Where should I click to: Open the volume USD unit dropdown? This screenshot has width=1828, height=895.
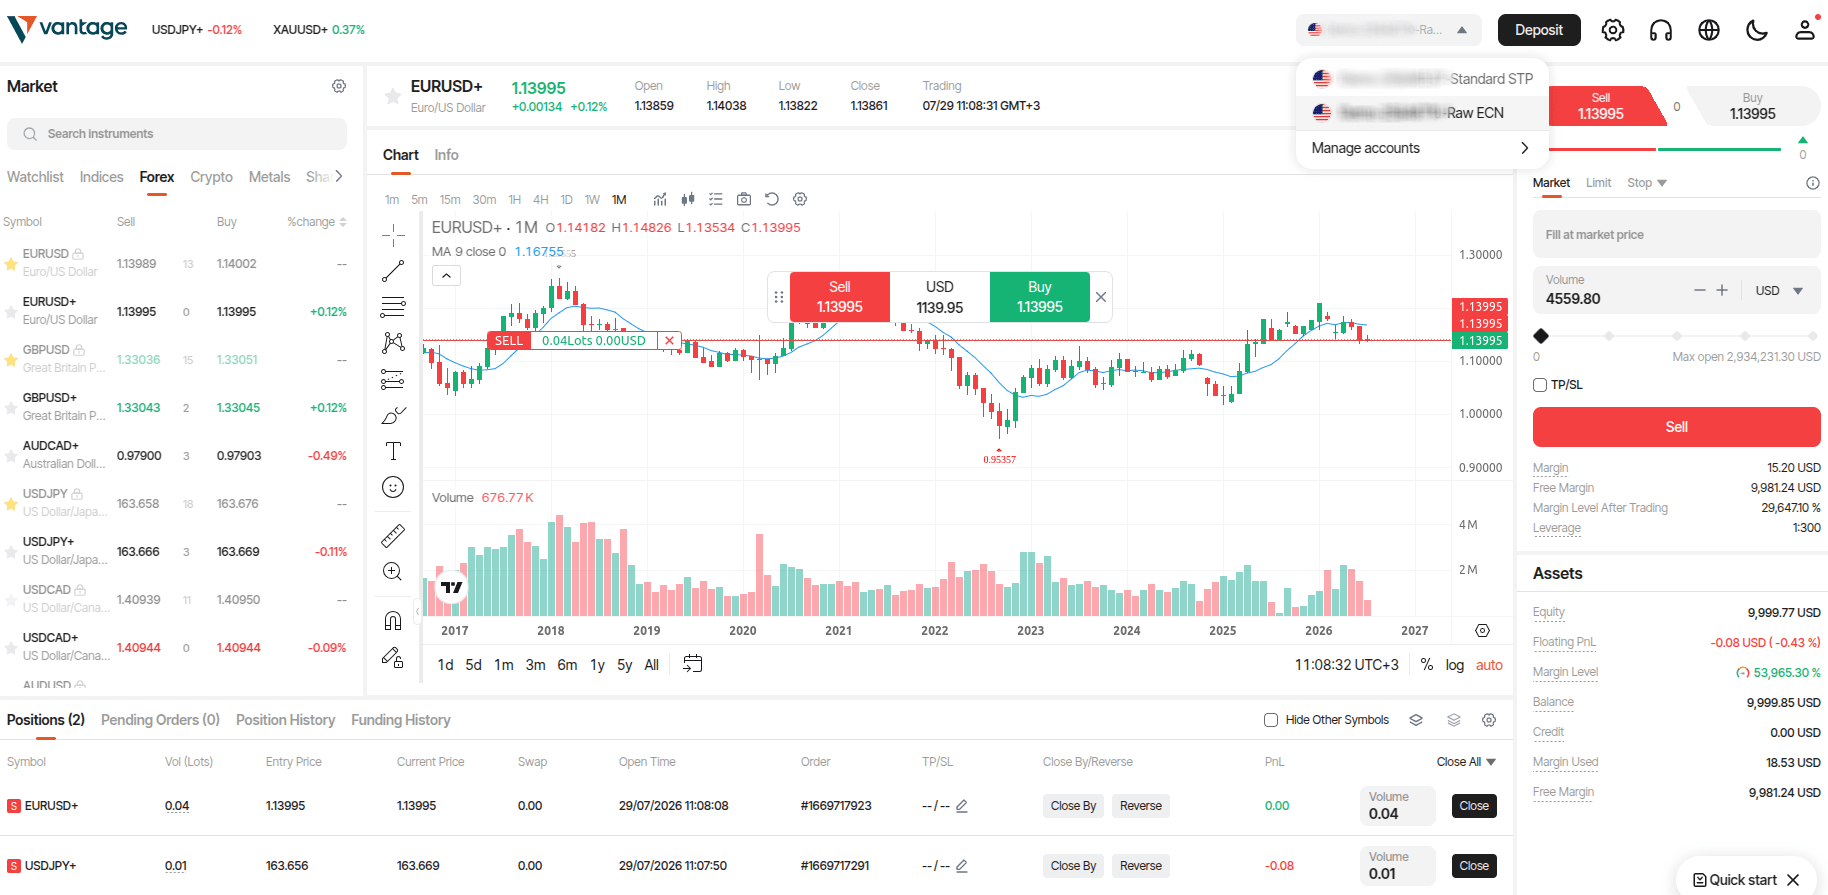(1779, 291)
